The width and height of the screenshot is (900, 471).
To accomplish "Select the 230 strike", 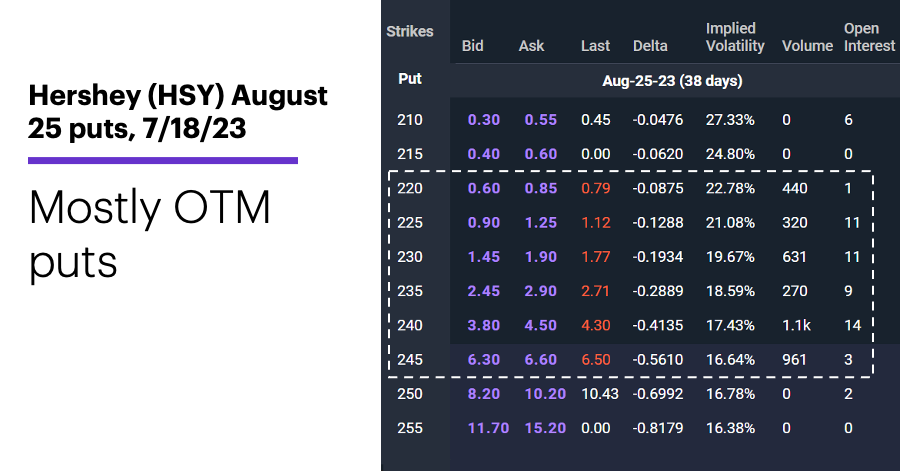I will pyautogui.click(x=410, y=257).
